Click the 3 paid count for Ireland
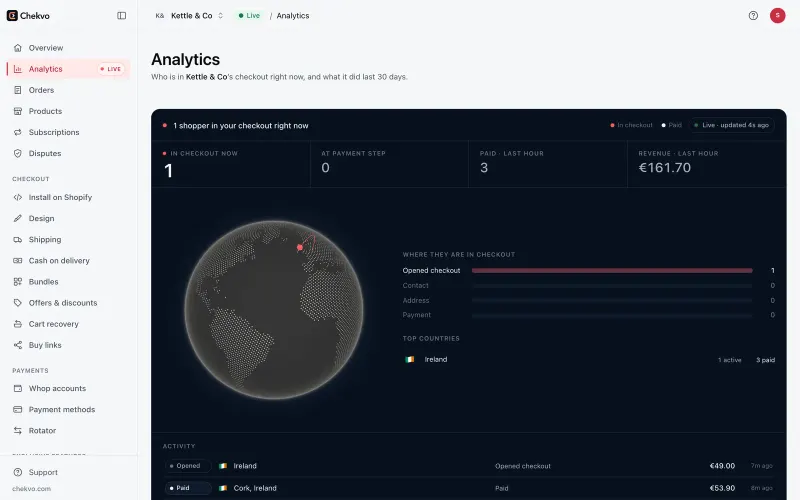 coord(765,360)
